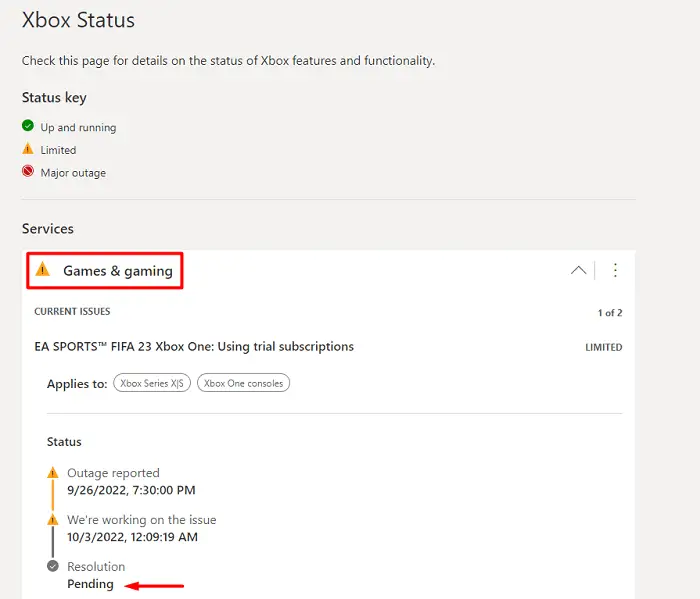Click the Services section heading
The width and height of the screenshot is (700, 599).
(x=48, y=229)
